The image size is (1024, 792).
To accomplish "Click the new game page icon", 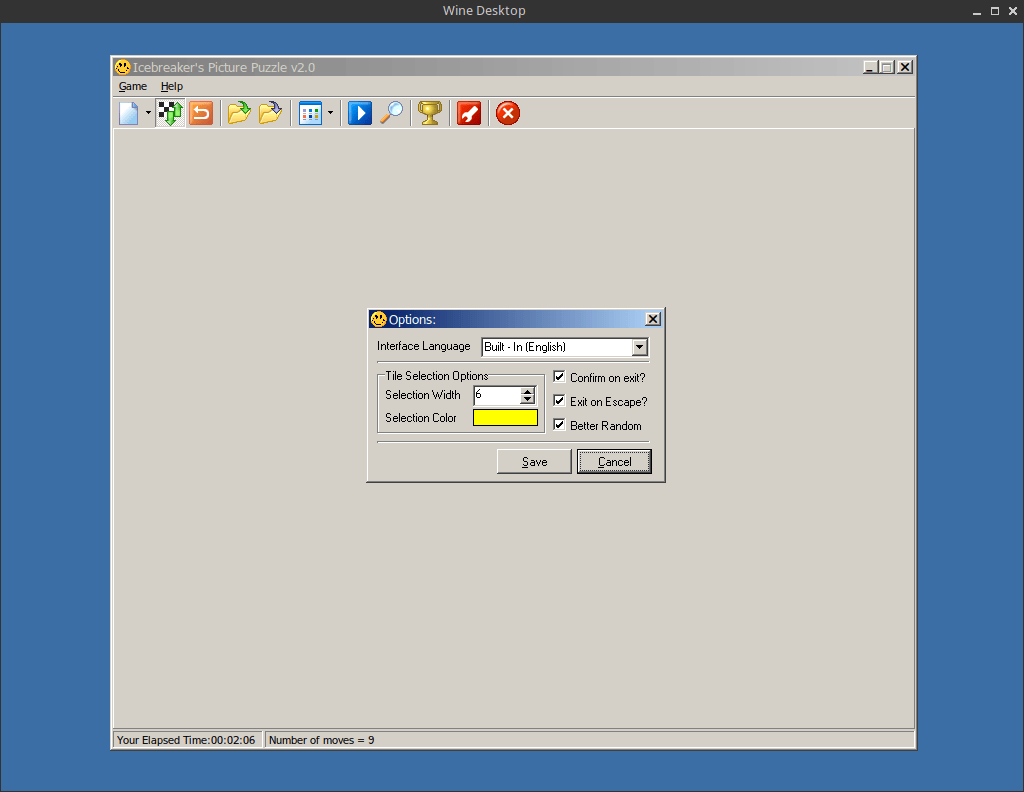I will click(129, 113).
